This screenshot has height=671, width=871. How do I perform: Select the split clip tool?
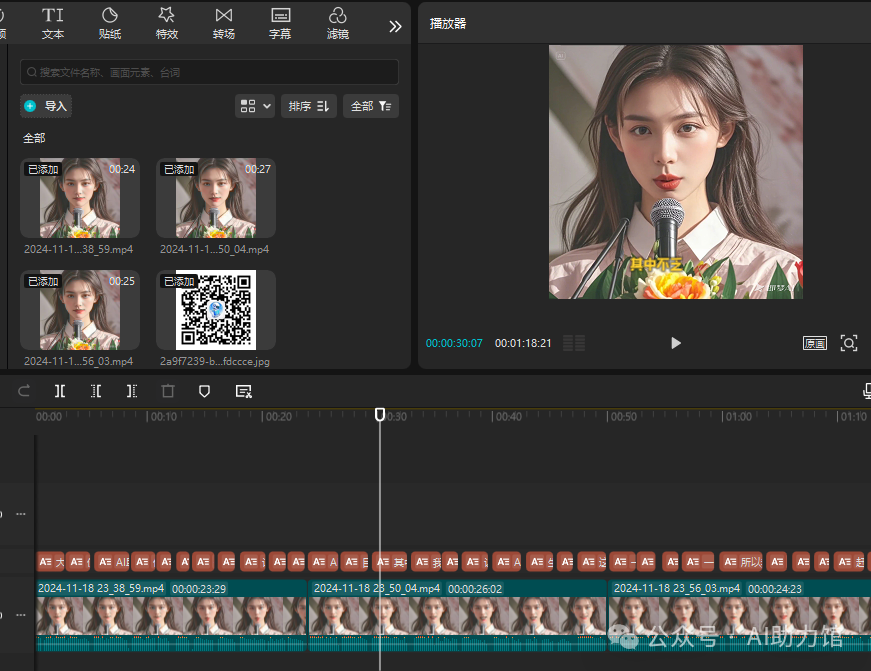coord(60,391)
